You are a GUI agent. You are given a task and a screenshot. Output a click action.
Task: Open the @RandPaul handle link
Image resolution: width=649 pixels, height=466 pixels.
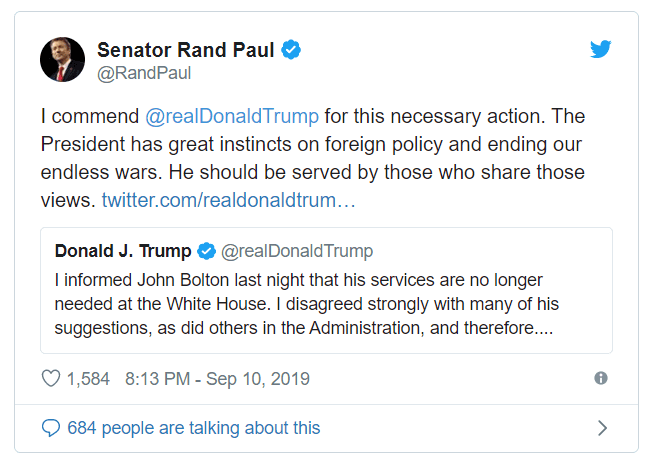tap(143, 73)
